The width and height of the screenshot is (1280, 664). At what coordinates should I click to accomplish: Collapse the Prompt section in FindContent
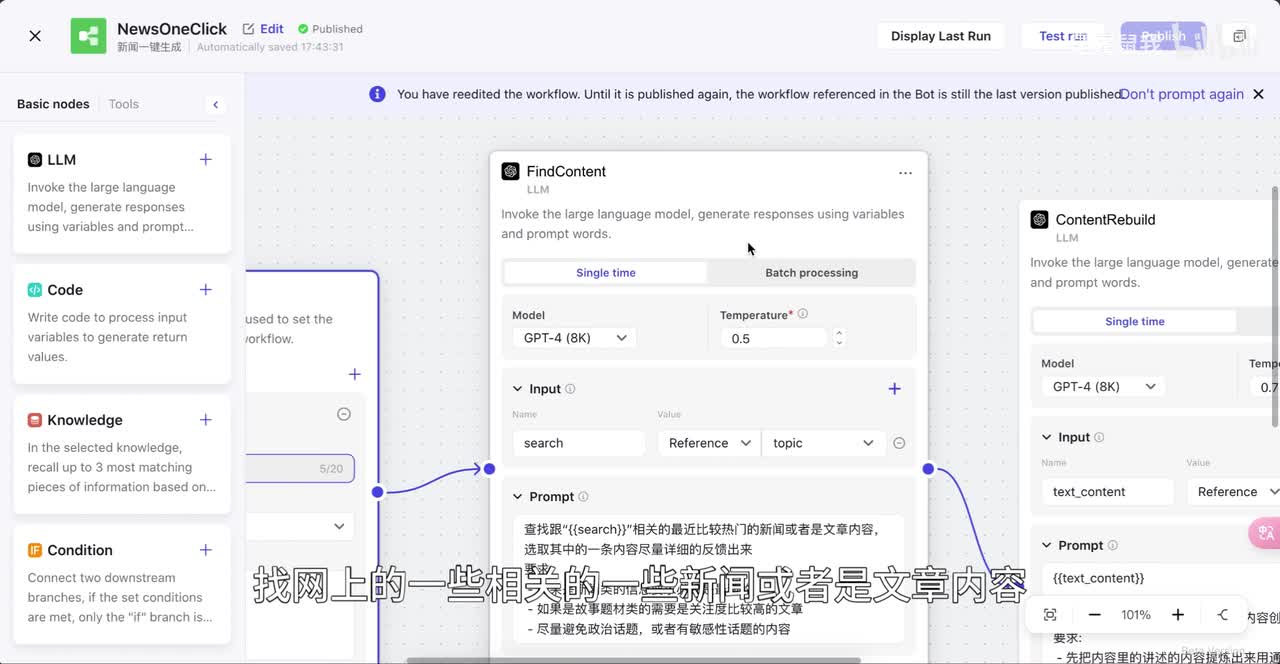(x=518, y=497)
